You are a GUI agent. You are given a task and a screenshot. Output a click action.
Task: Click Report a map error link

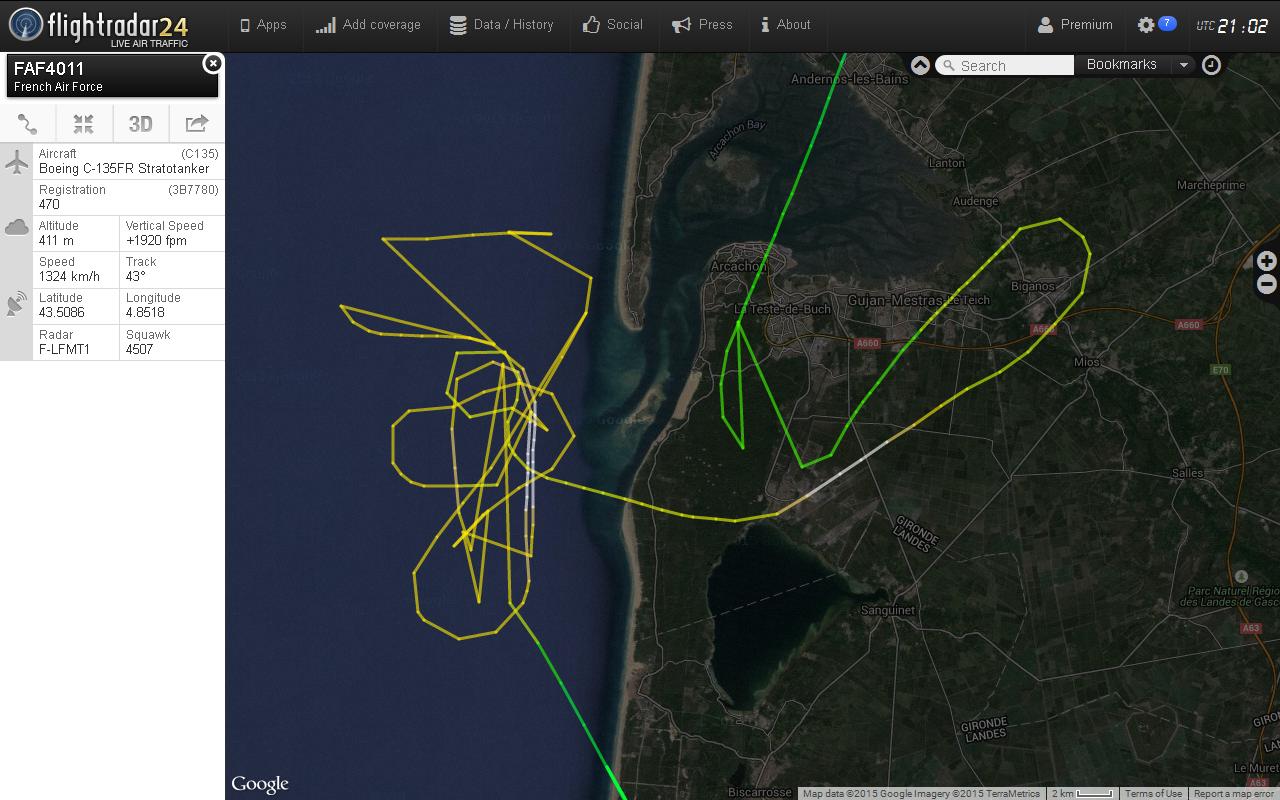1234,794
